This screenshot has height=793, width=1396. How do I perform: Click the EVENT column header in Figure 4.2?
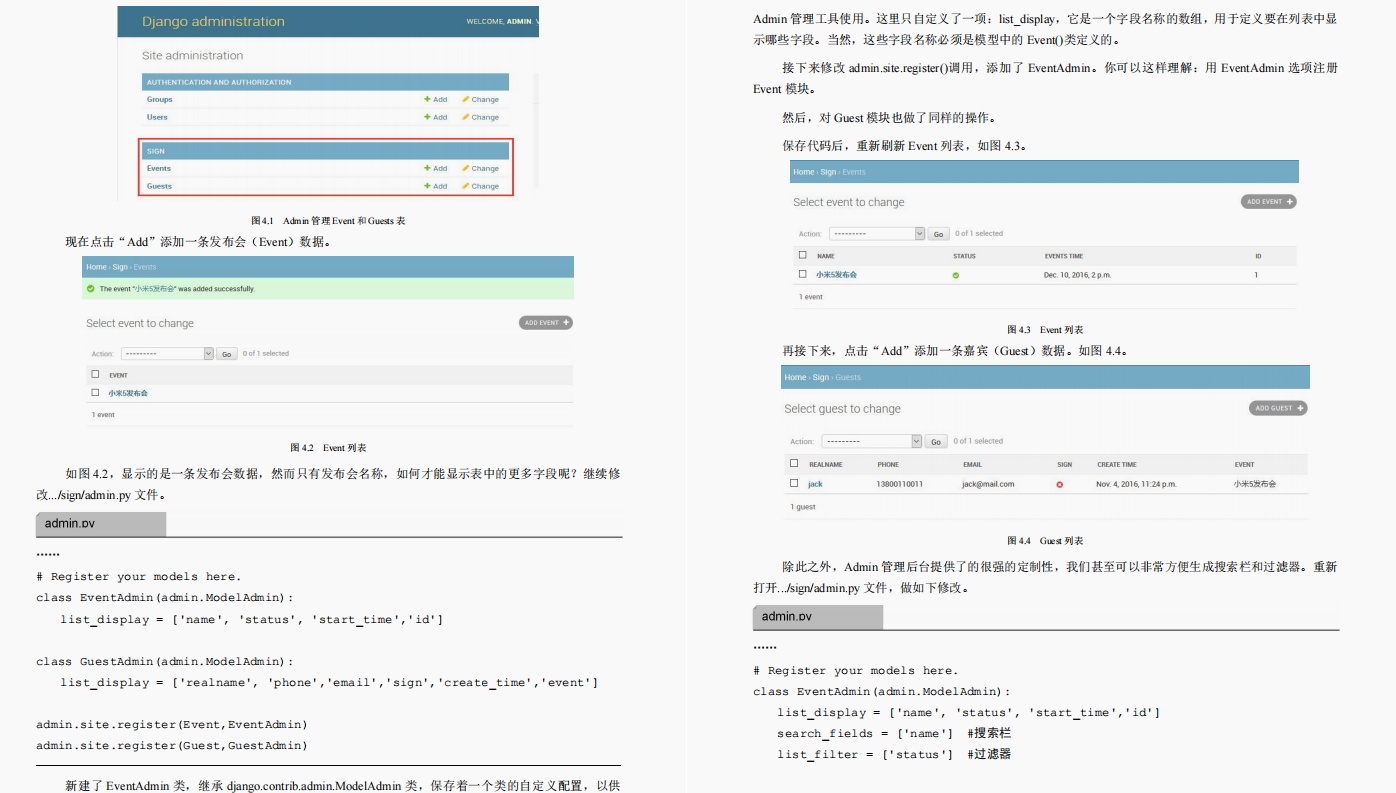pos(118,375)
